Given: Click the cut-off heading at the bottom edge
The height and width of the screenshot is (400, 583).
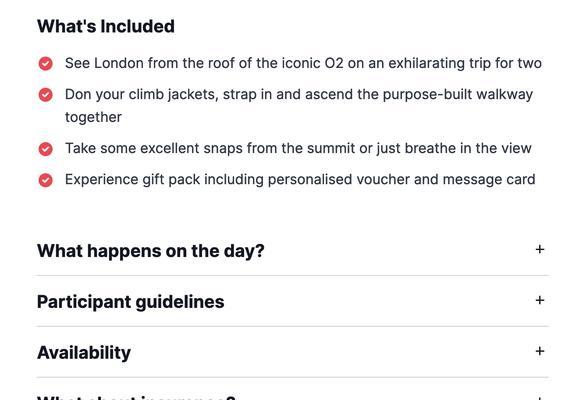Looking at the screenshot, I should click(x=136, y=397).
